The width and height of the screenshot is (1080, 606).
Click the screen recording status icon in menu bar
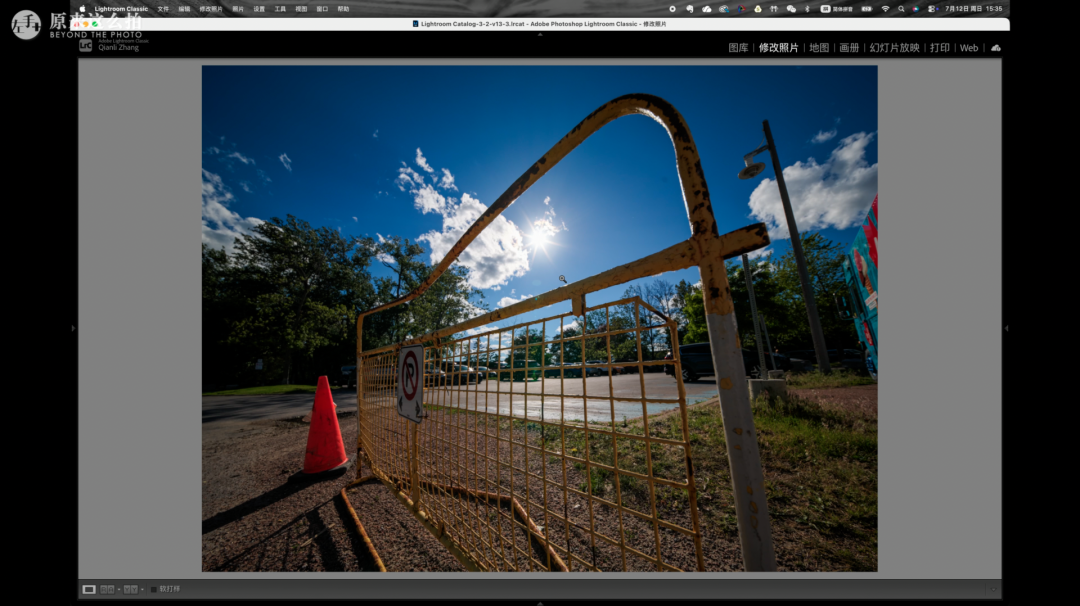point(672,9)
